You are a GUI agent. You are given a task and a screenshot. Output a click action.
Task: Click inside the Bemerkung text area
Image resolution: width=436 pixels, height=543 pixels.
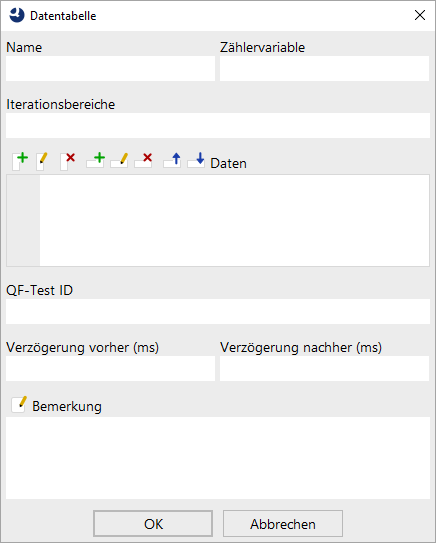pos(218,458)
